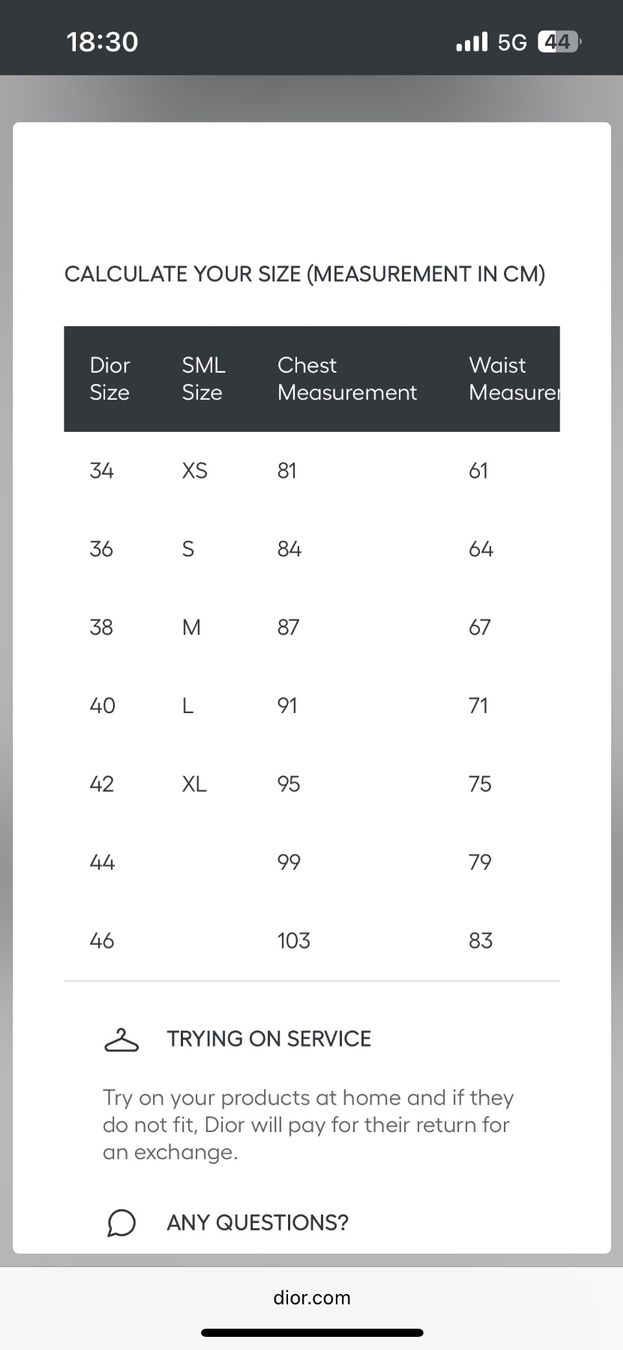Viewport: 623px width, 1350px height.
Task: Tap the battery indicator in status bar
Action: click(x=559, y=42)
